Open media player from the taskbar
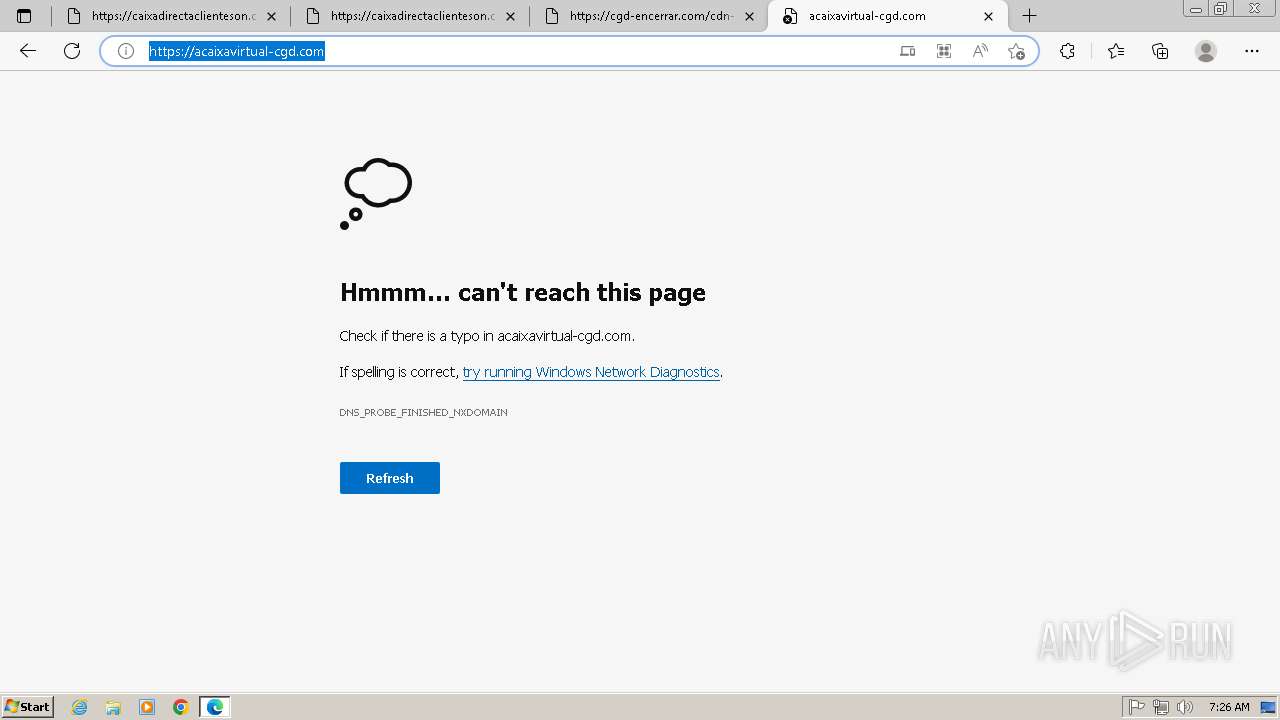1280x720 pixels. pos(147,707)
